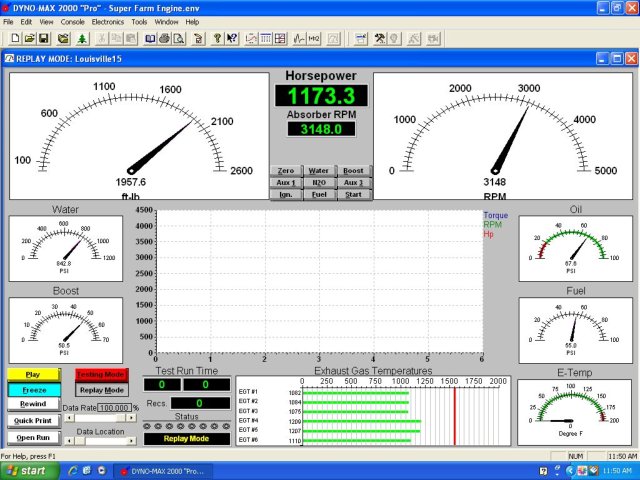
Task: Click the Torque legend label
Action: point(496,215)
